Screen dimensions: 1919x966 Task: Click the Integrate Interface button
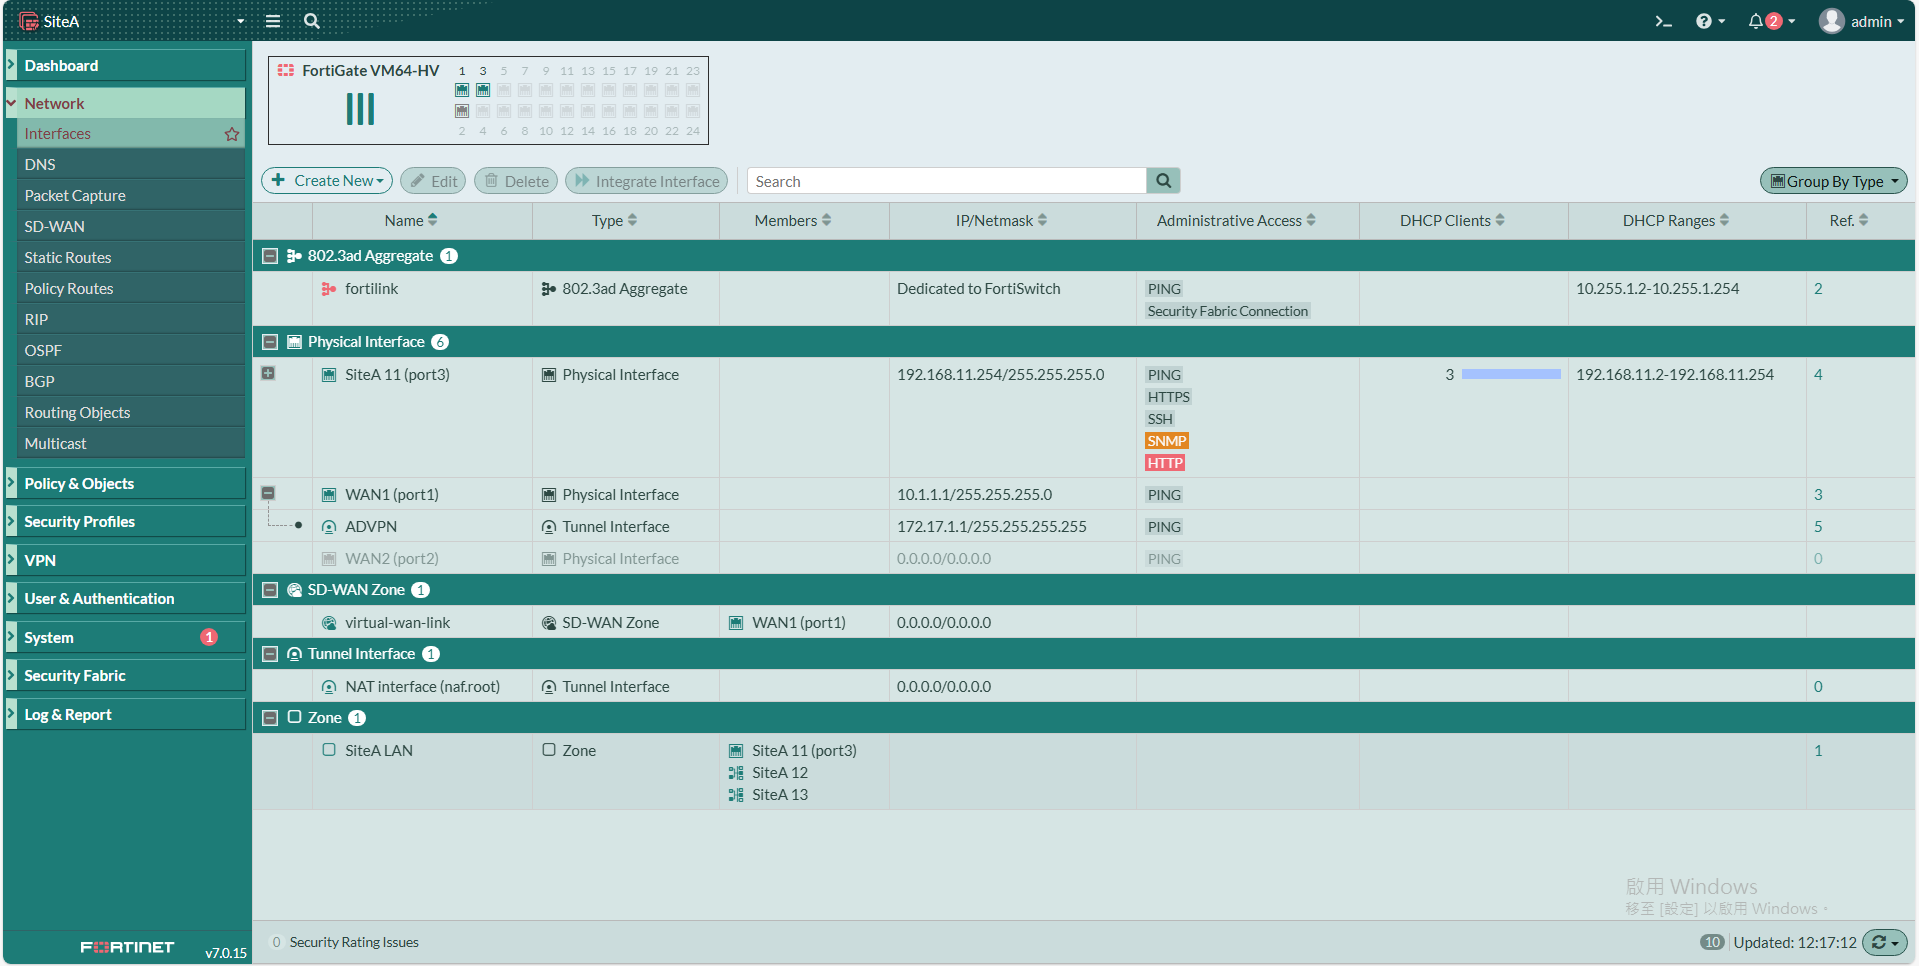pos(646,181)
